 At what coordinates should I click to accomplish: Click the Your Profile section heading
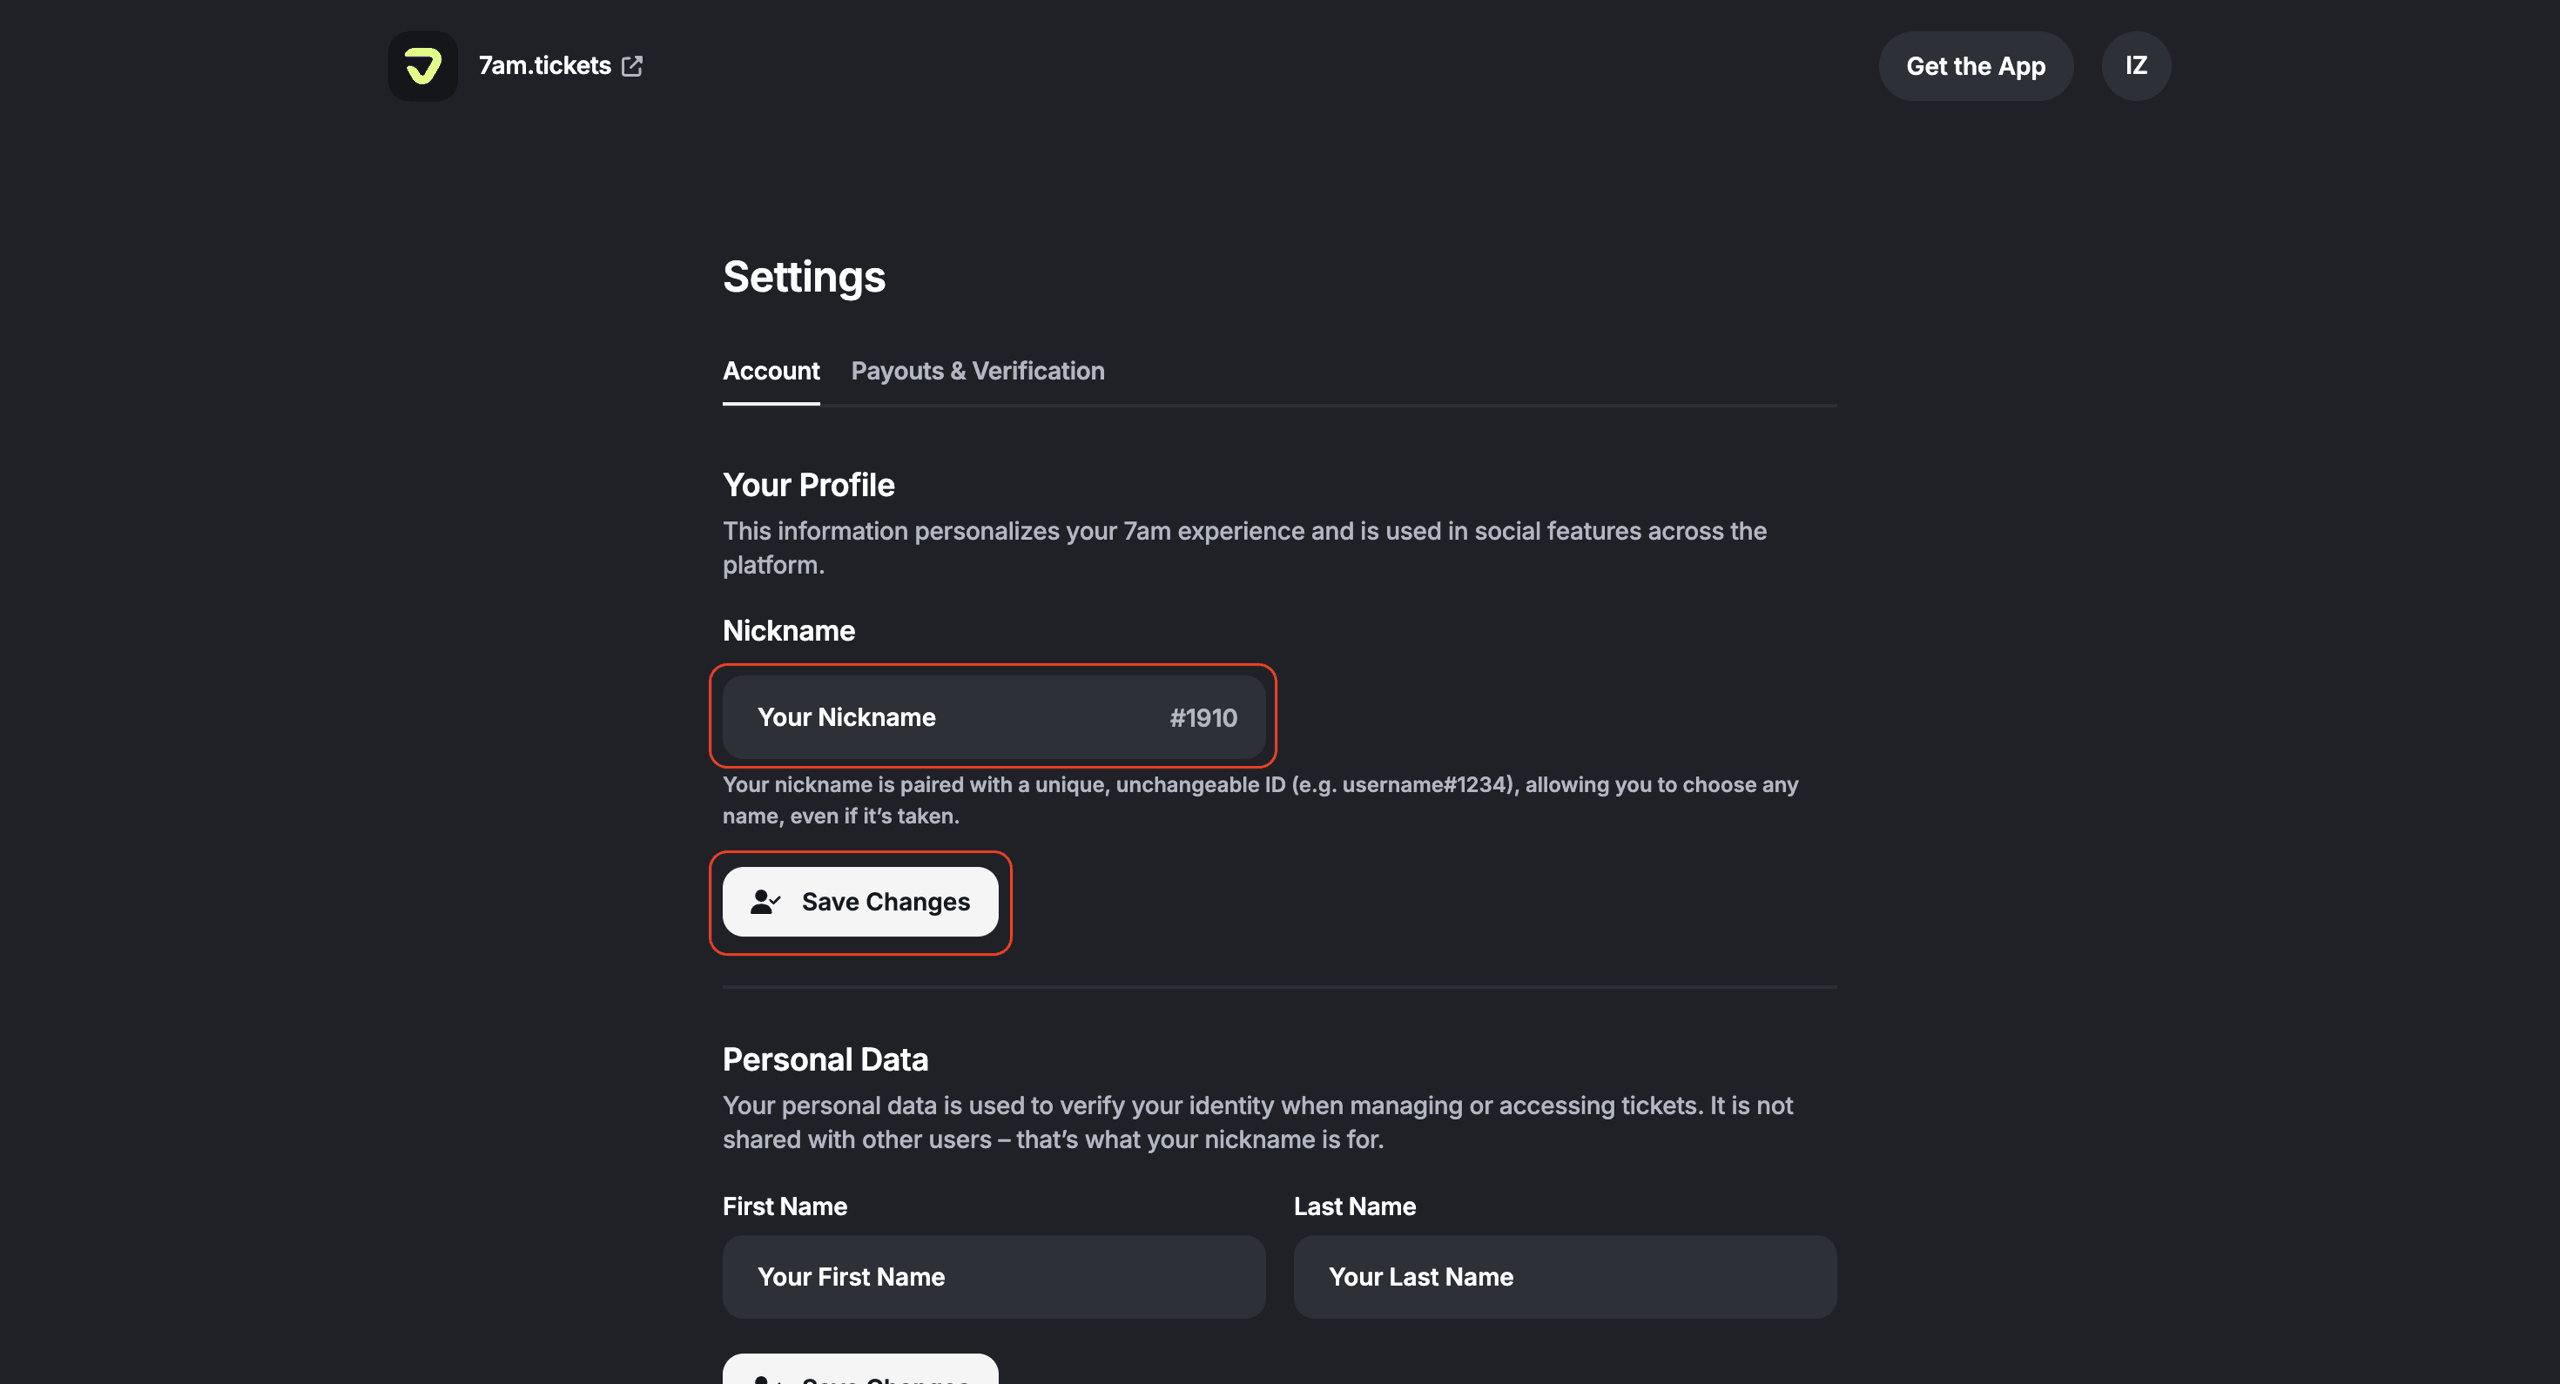(x=808, y=485)
